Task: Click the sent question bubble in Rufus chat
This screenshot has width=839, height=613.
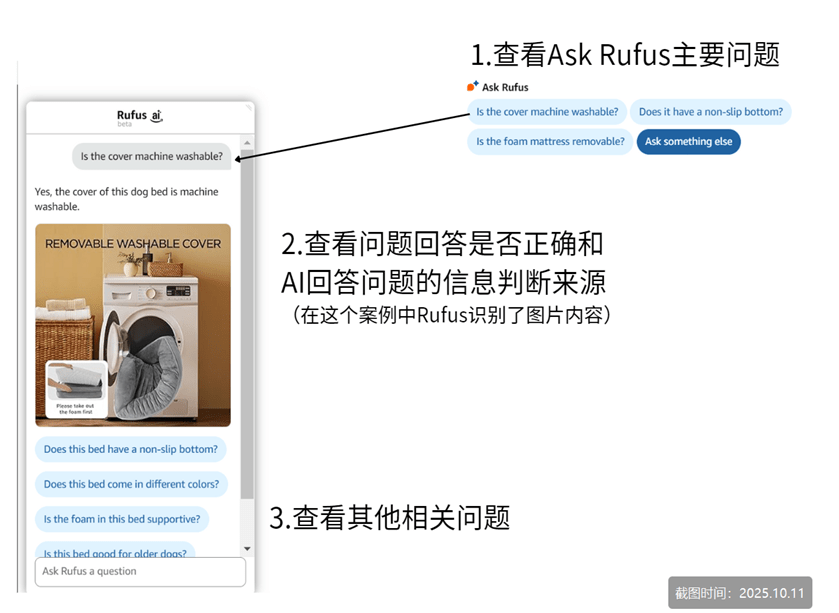Action: tap(151, 156)
